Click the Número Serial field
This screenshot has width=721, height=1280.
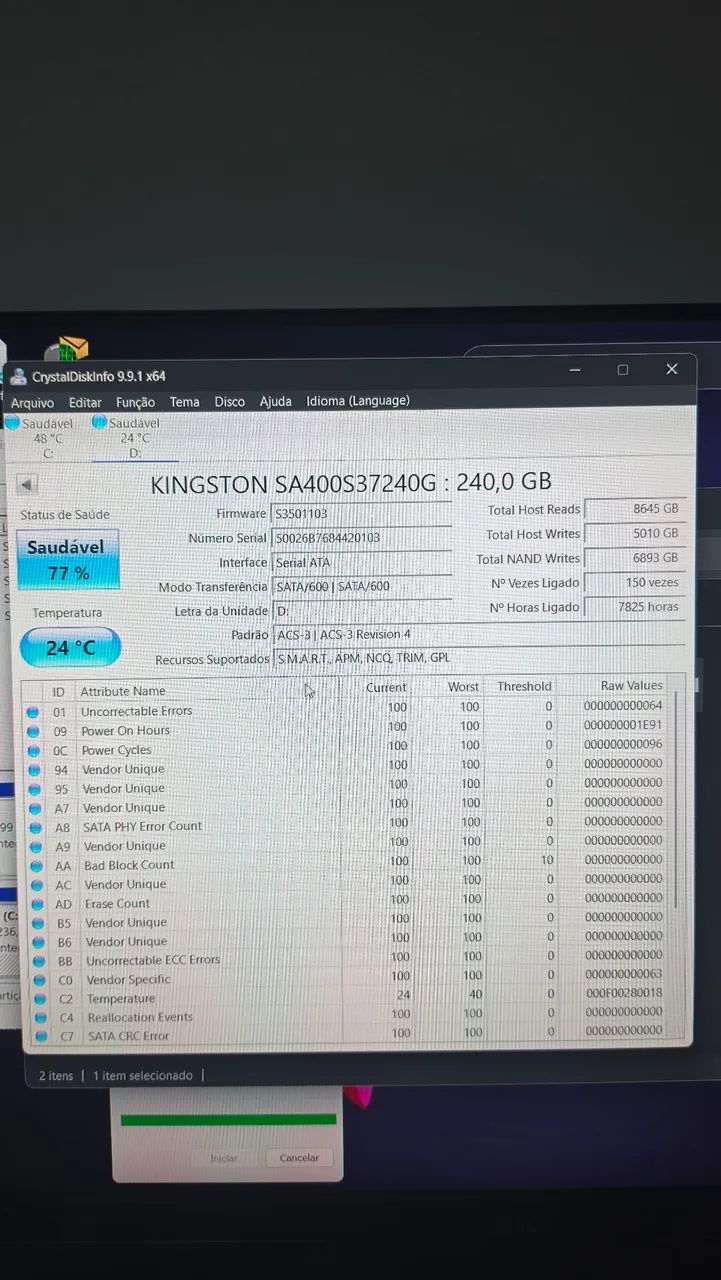tap(362, 538)
